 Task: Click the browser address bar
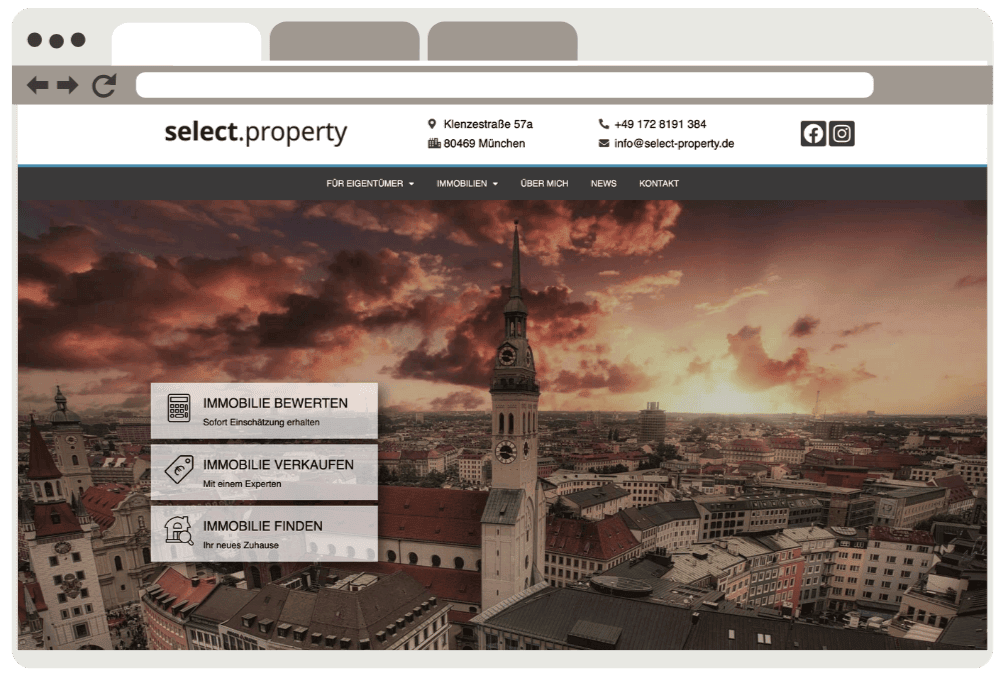point(504,85)
